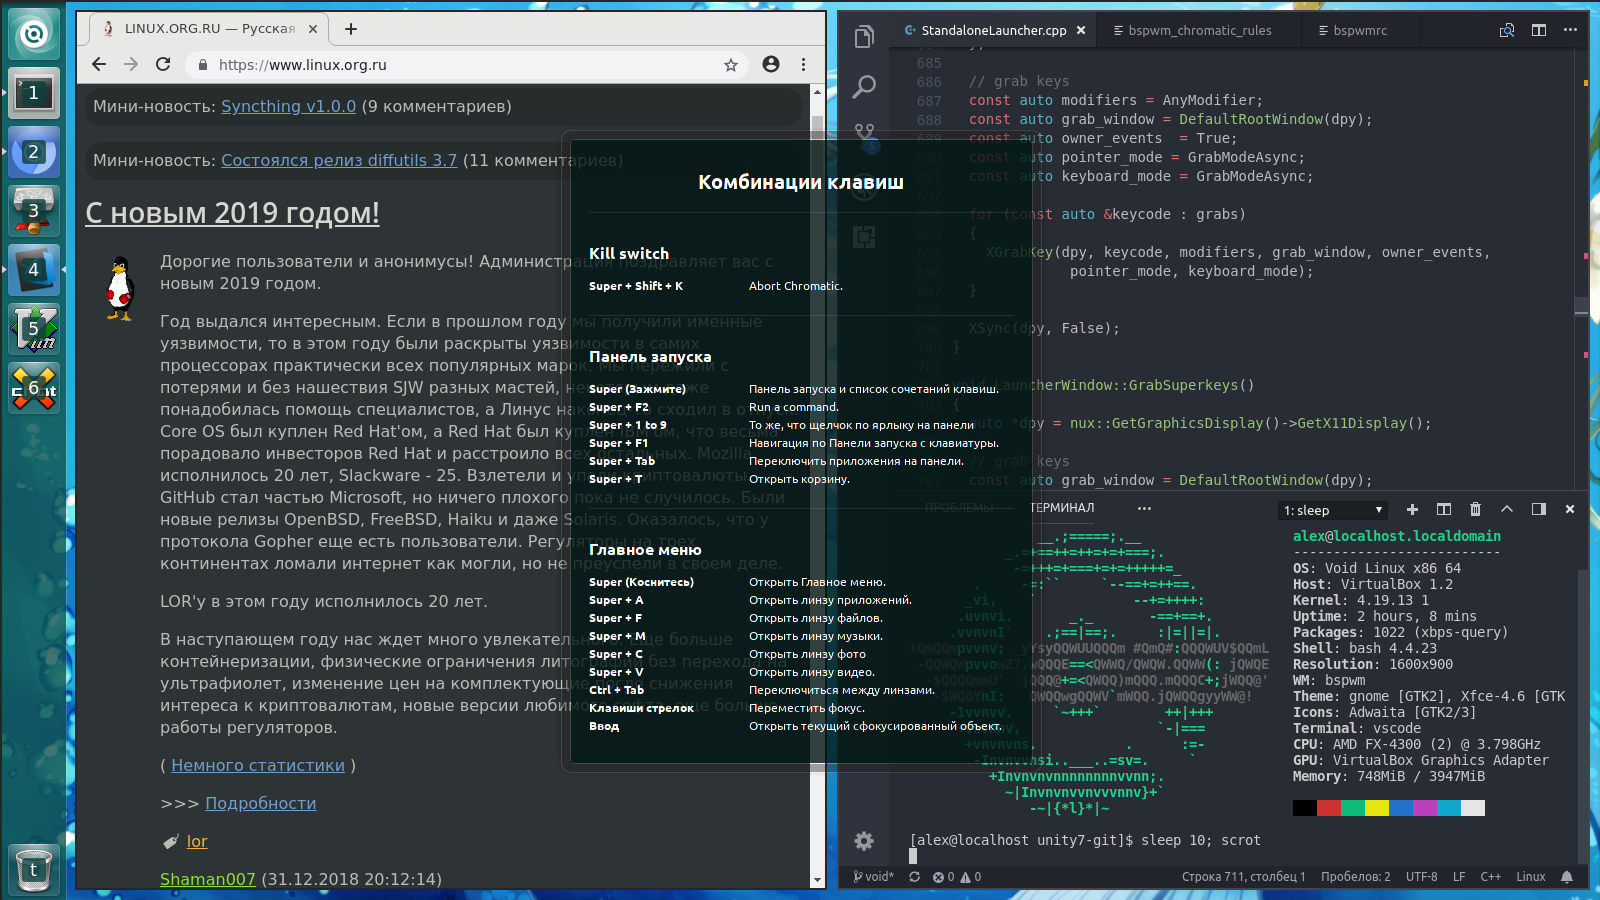Close the StandaloneLauncher.cpp tab

[1081, 30]
